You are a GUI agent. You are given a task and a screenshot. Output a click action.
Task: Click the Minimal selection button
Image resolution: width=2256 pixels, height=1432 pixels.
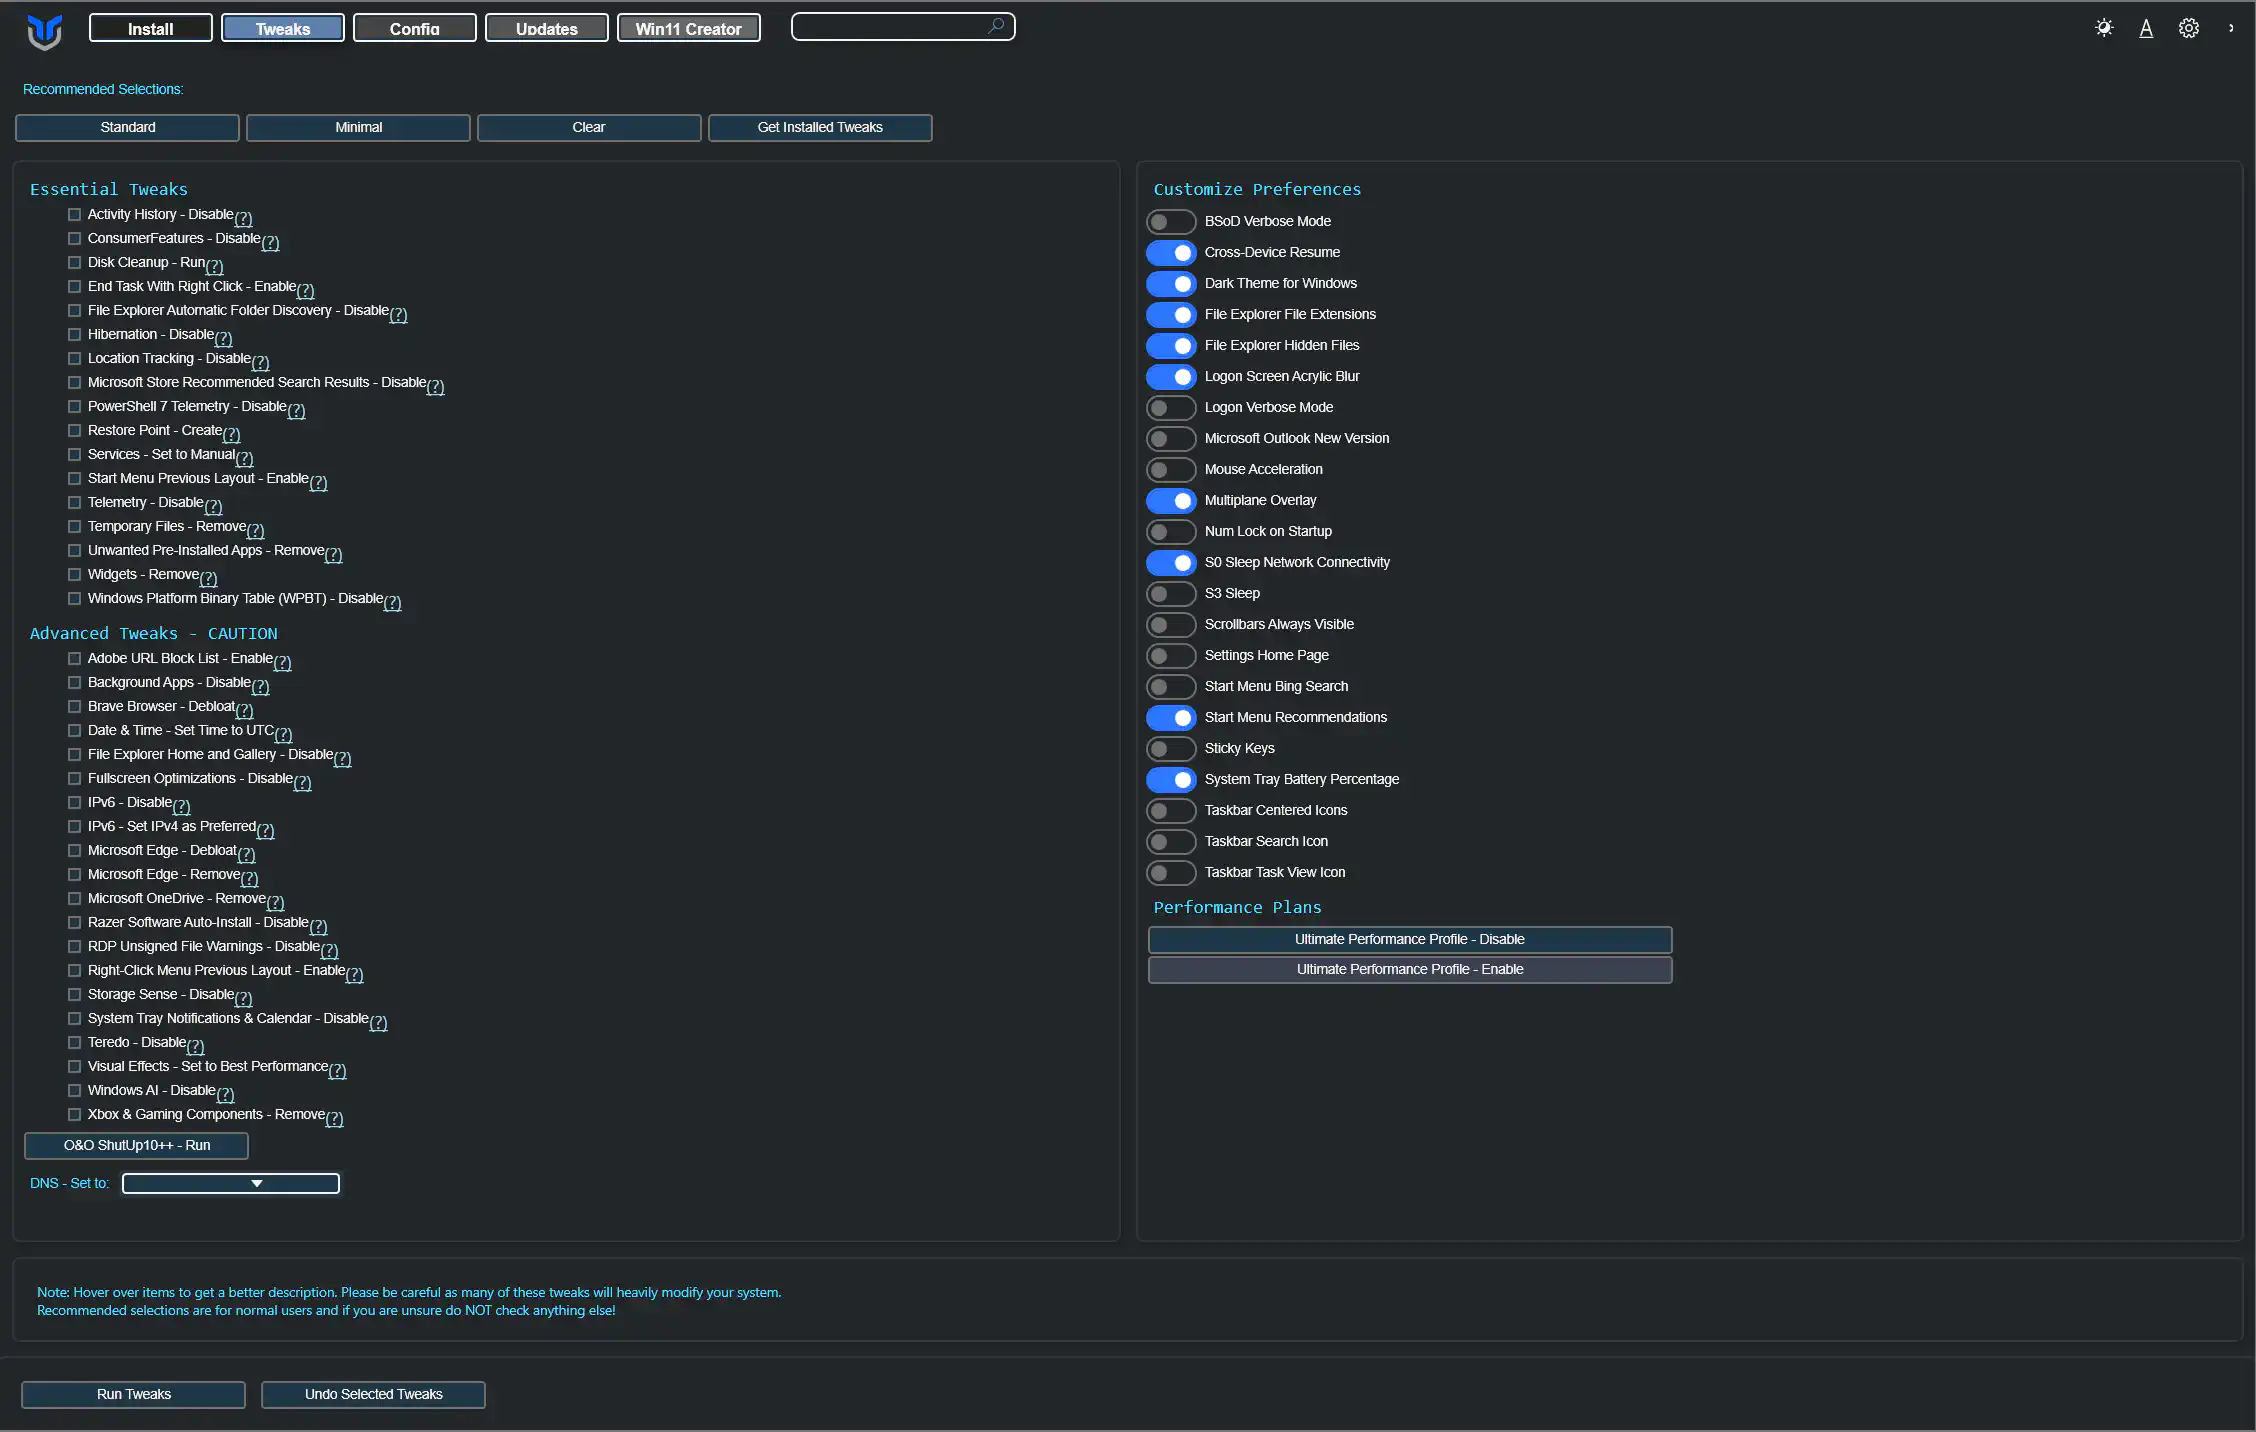358,127
